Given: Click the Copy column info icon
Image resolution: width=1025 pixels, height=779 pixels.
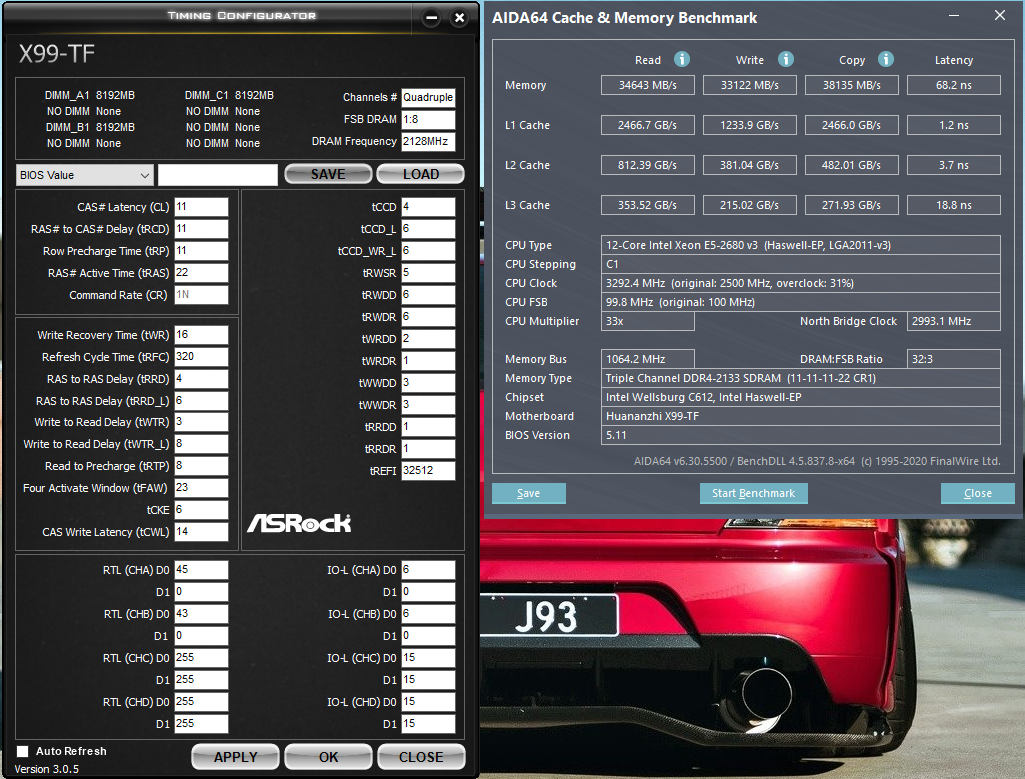Looking at the screenshot, I should tap(886, 60).
